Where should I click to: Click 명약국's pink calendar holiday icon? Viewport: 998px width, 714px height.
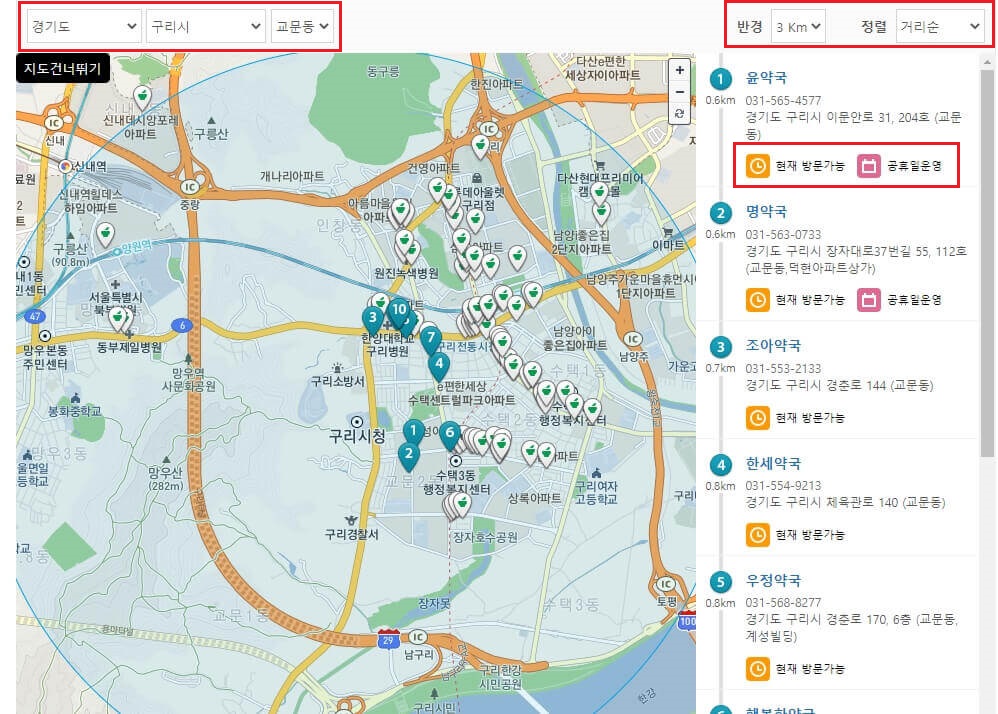869,300
